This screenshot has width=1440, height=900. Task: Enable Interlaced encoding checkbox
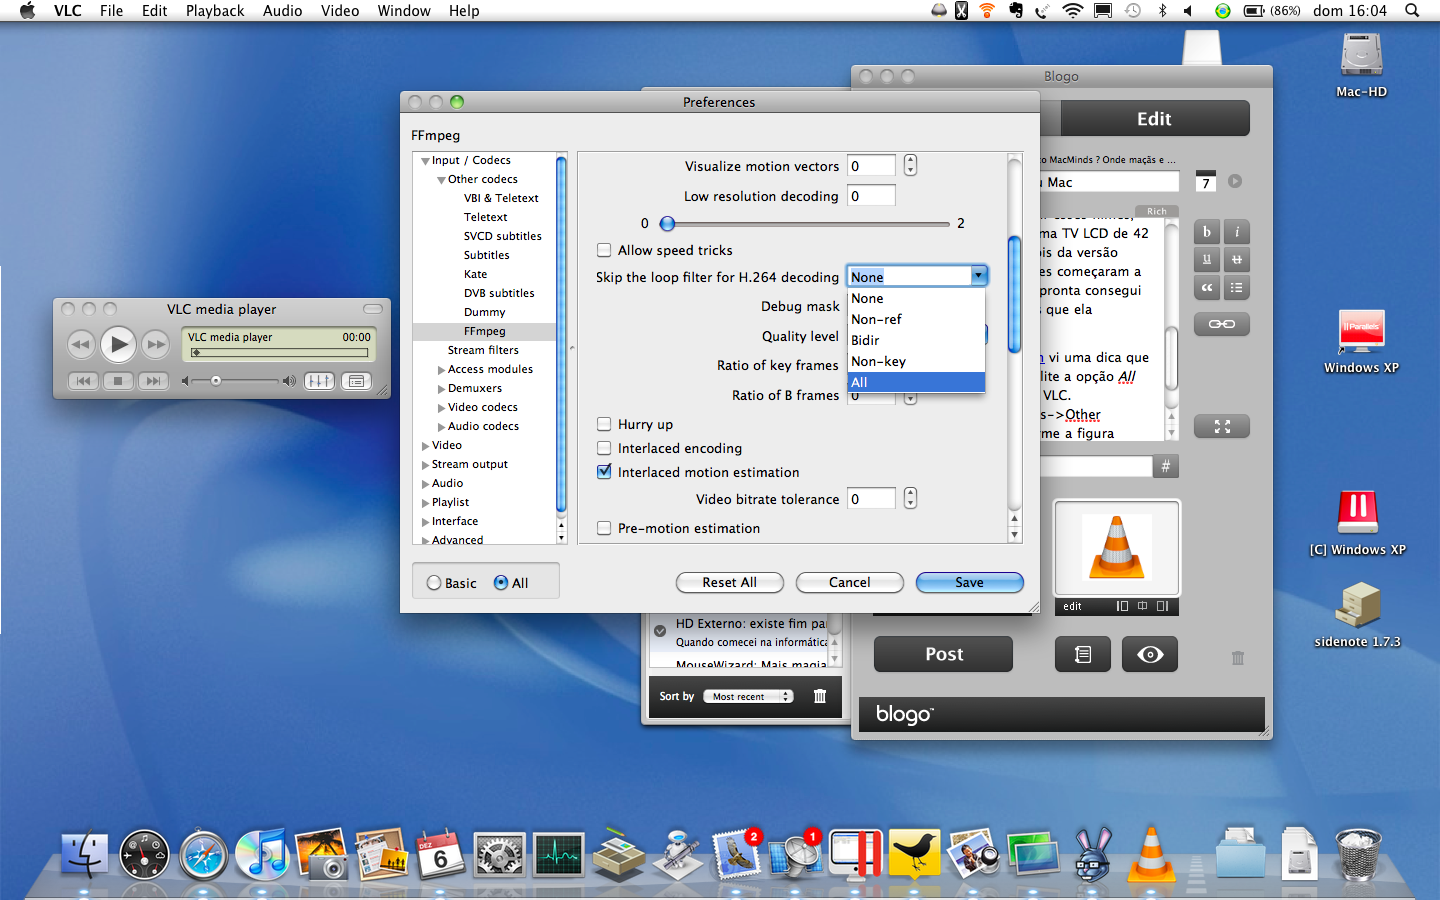[x=604, y=448]
